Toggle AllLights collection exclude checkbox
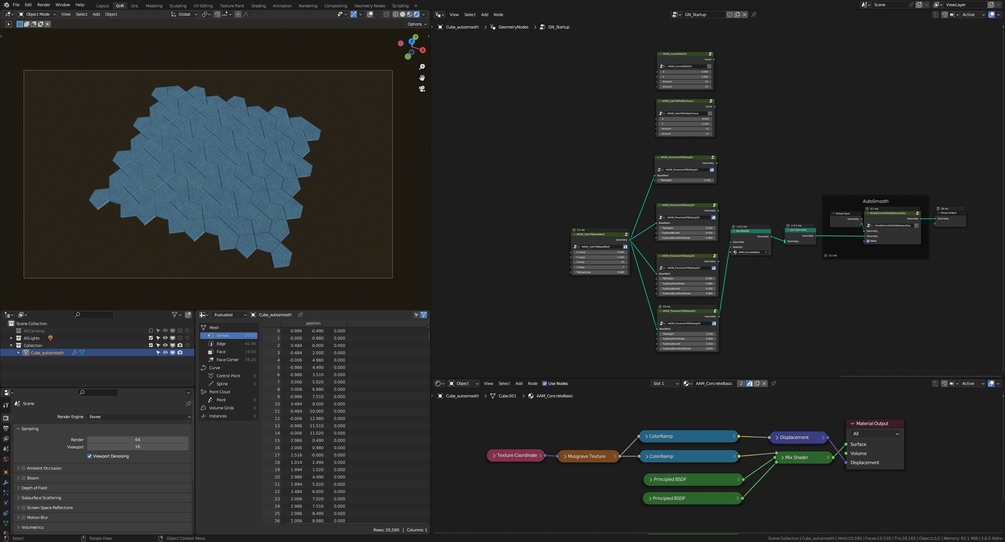This screenshot has height=542, width=1005. click(x=151, y=338)
